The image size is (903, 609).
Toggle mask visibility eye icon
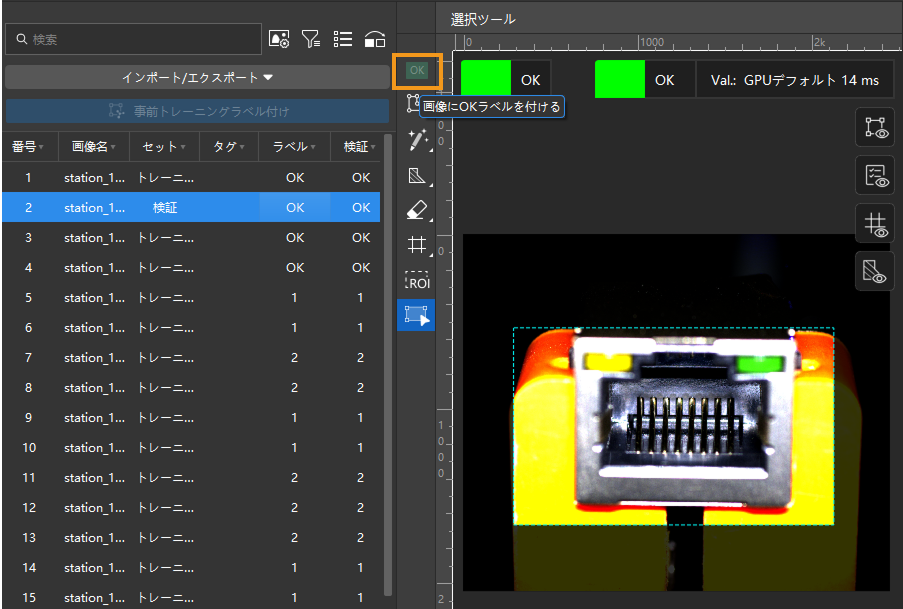(x=874, y=271)
